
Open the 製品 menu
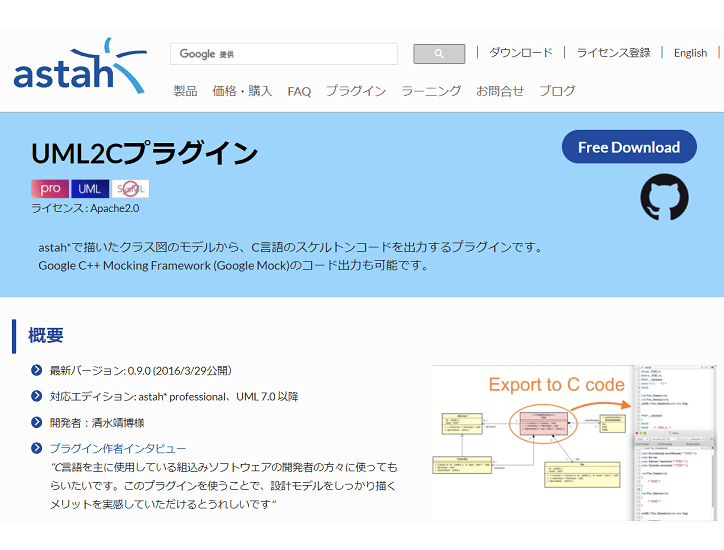tap(185, 91)
